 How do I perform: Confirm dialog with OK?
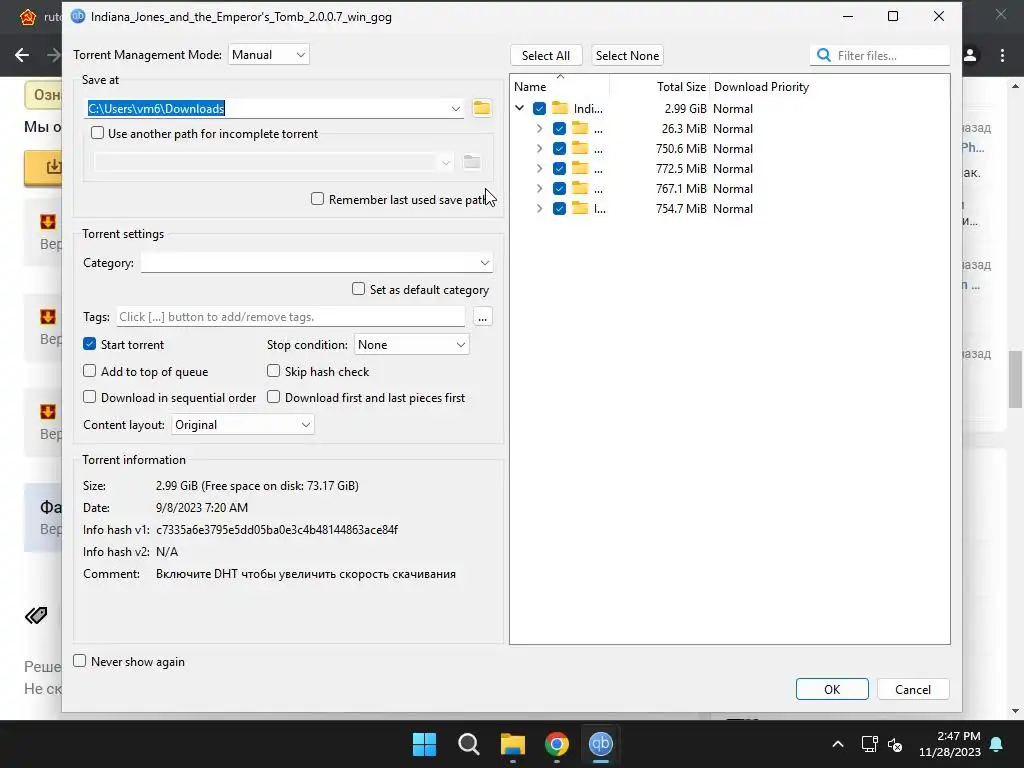click(x=832, y=689)
